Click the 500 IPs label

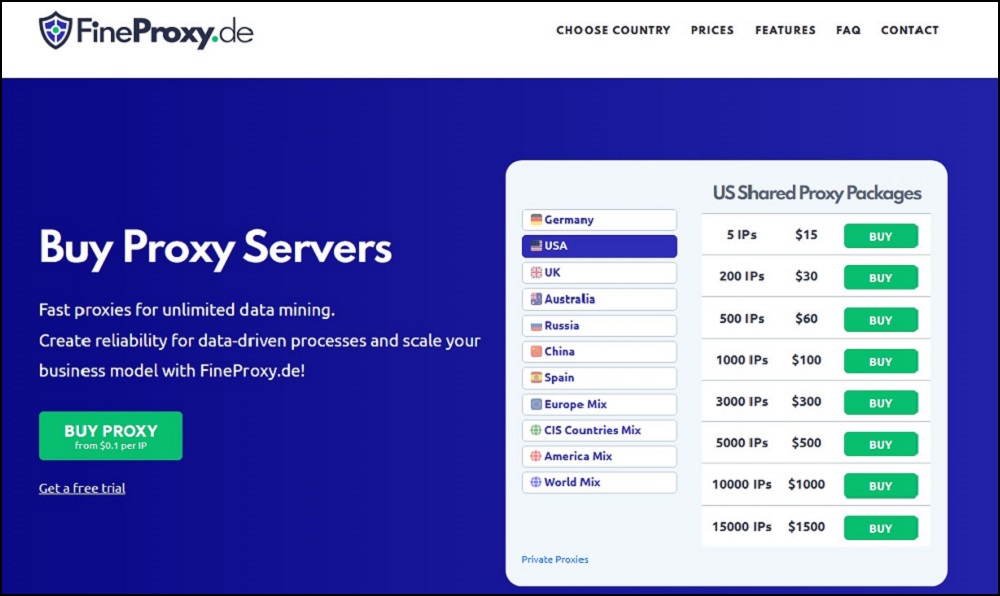coord(742,318)
